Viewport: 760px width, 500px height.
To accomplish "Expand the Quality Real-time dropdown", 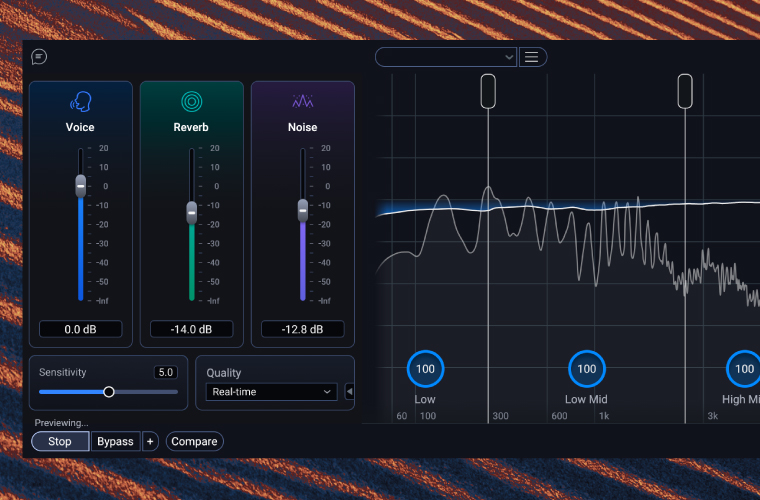I will (x=271, y=392).
